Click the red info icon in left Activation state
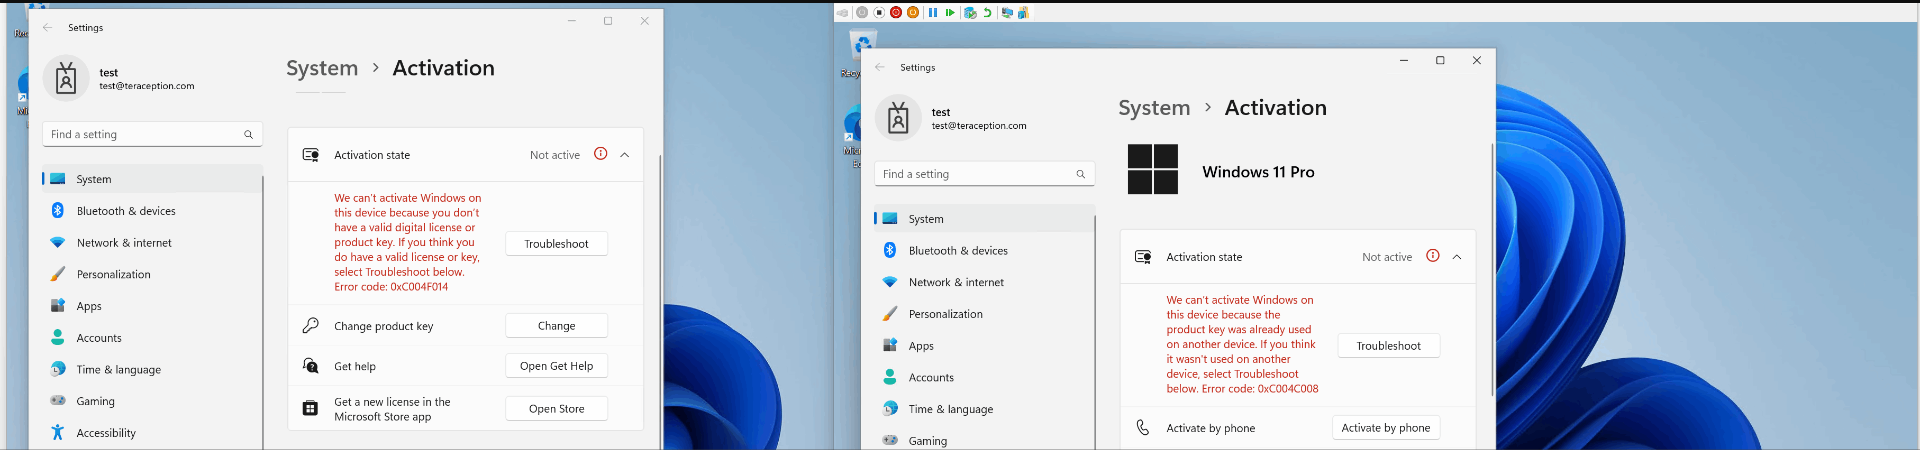 [x=600, y=154]
